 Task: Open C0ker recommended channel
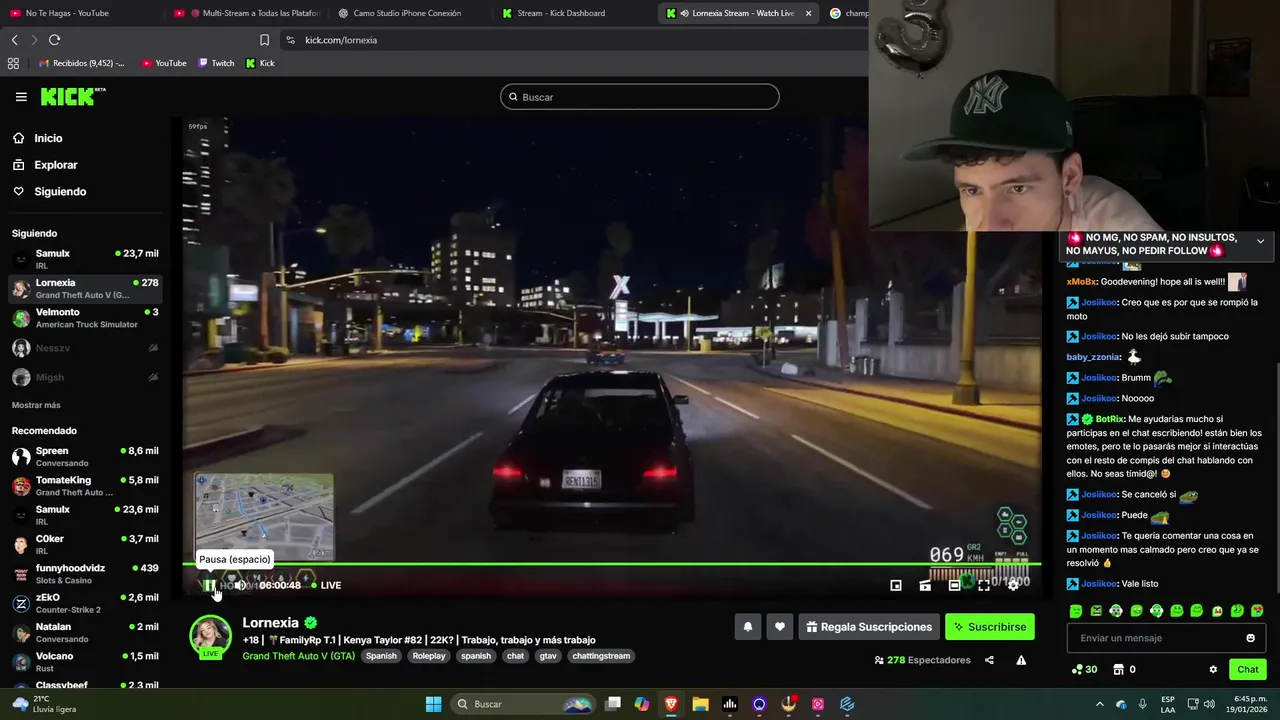85,544
